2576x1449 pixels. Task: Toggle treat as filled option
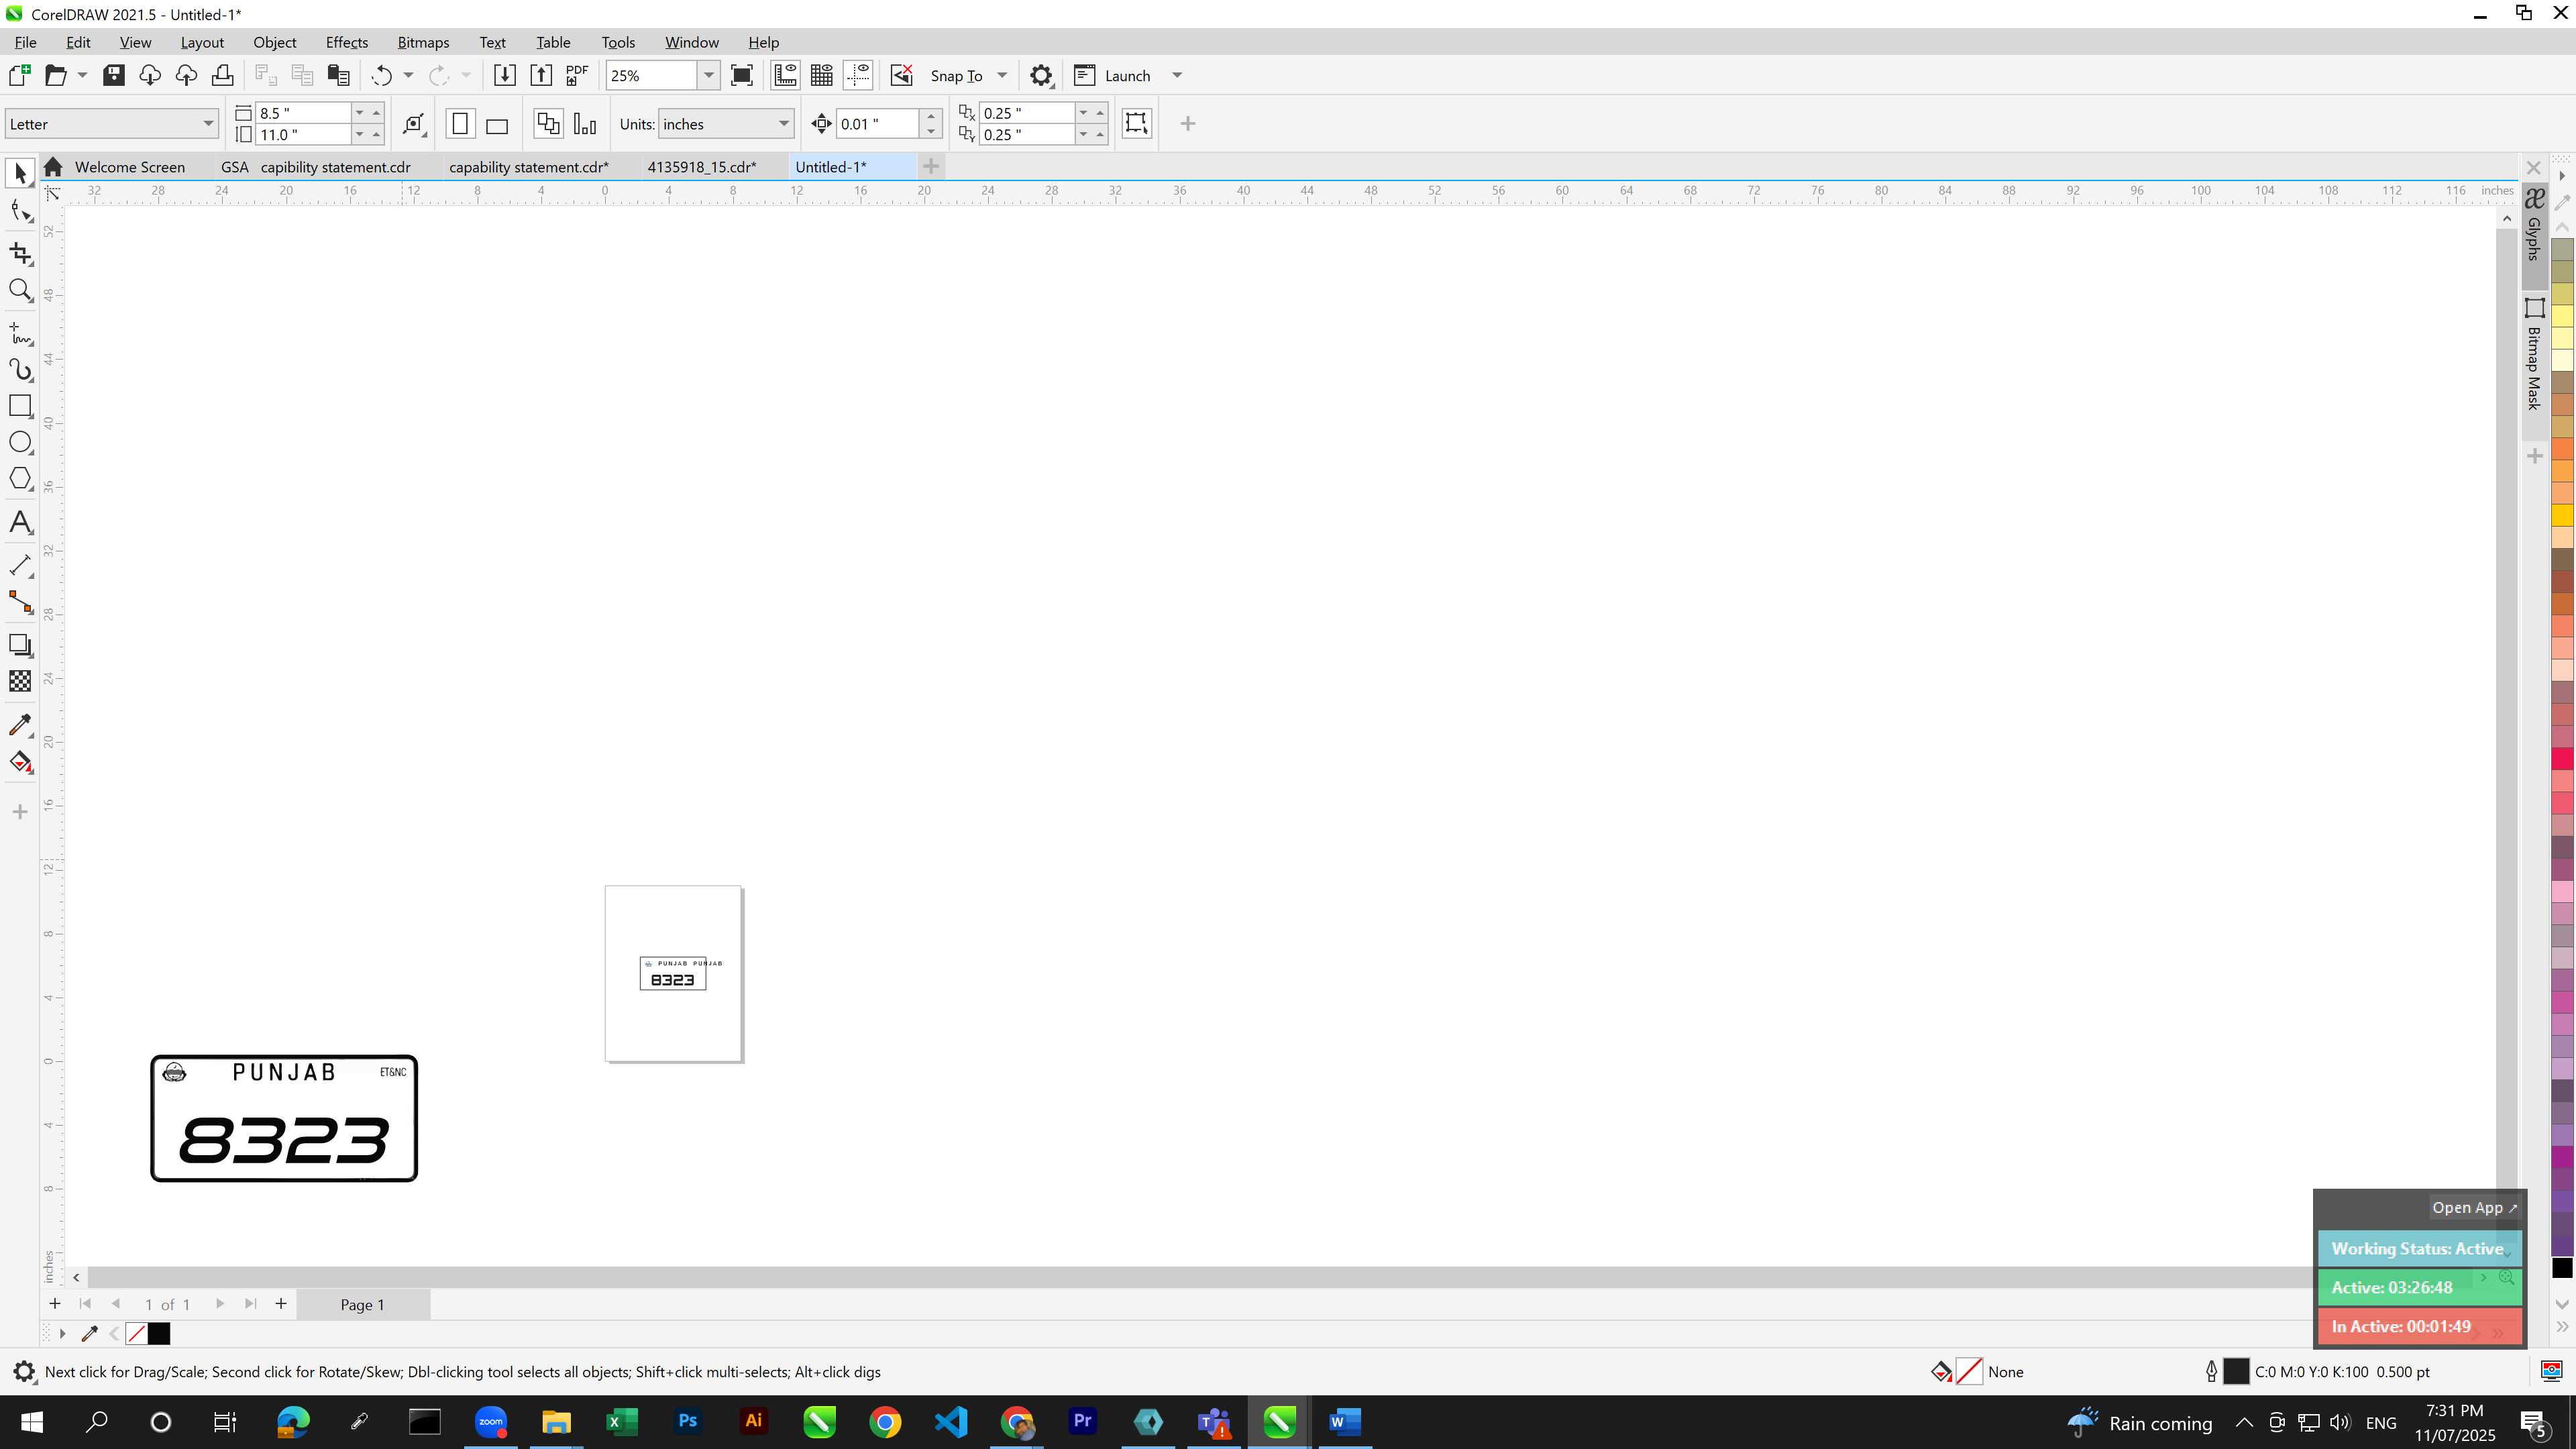1136,123
